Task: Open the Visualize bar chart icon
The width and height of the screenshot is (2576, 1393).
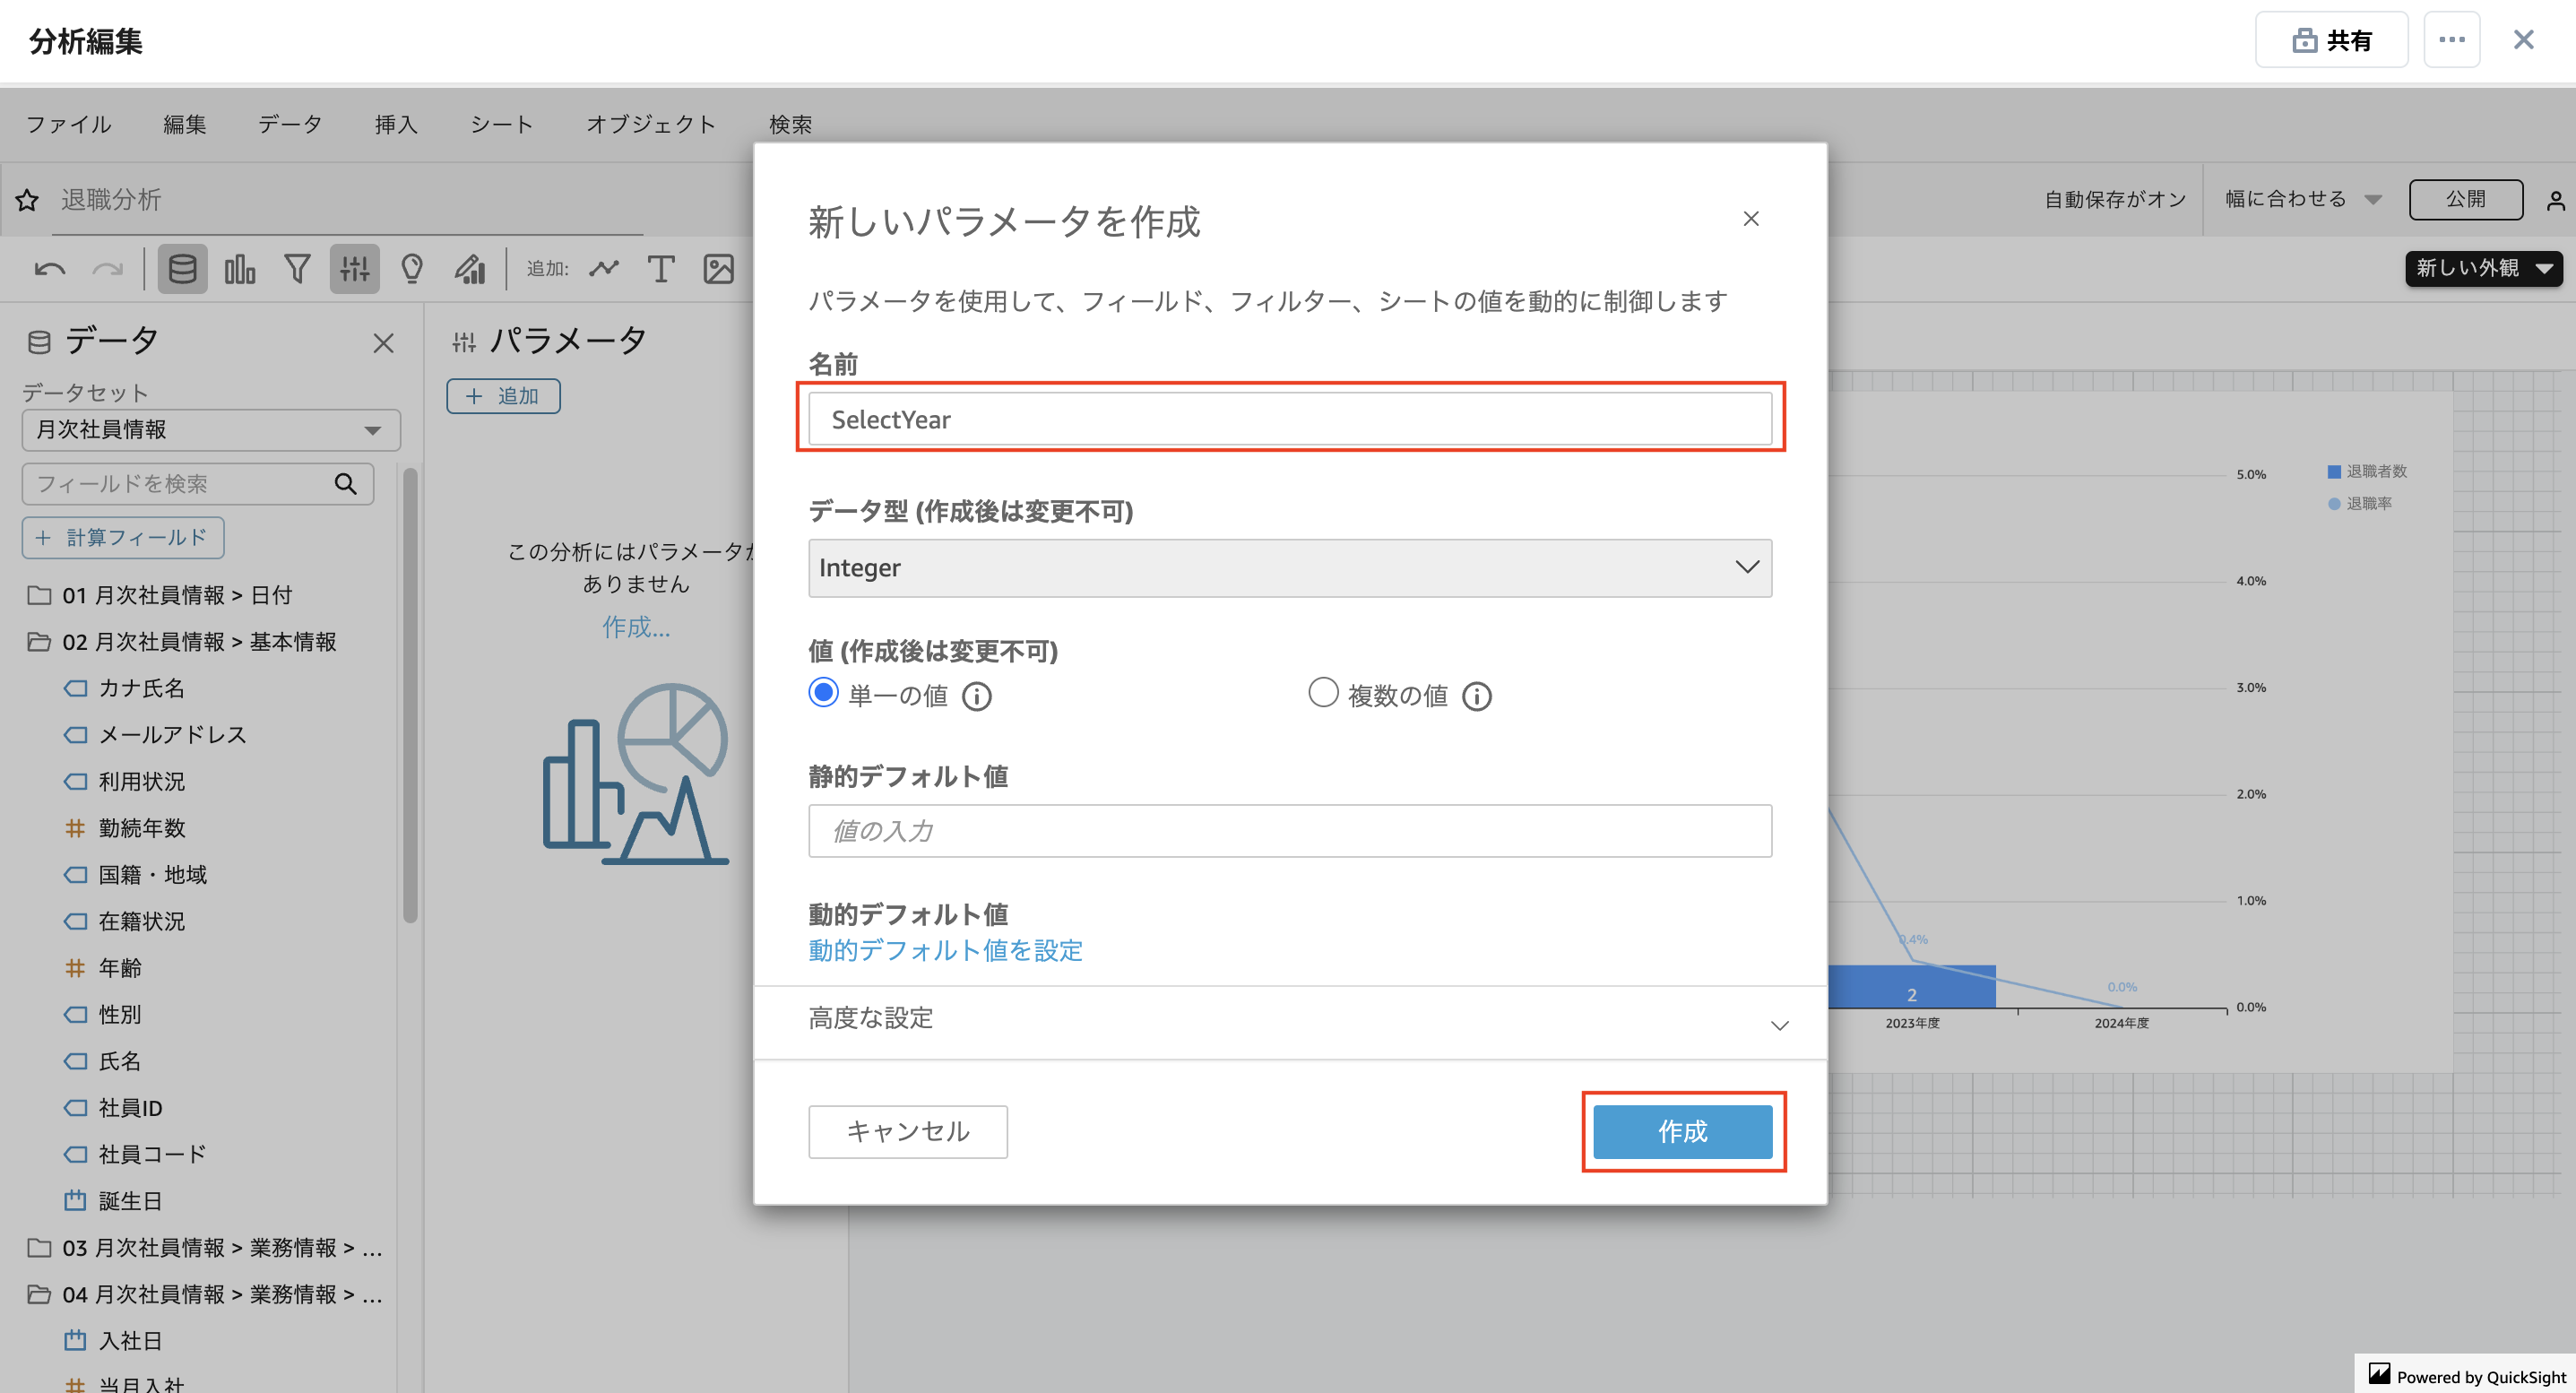Action: (x=240, y=269)
